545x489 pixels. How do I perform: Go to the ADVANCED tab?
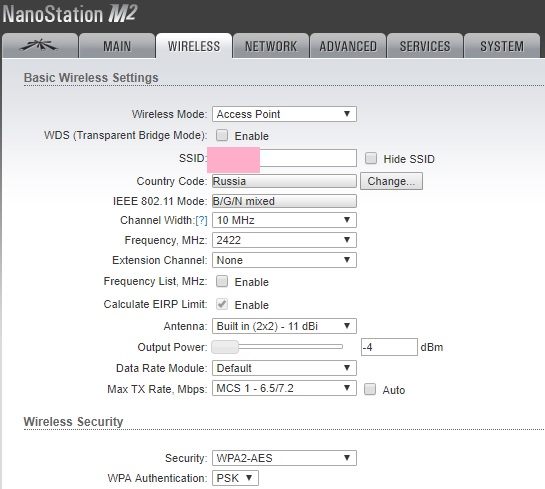[348, 46]
